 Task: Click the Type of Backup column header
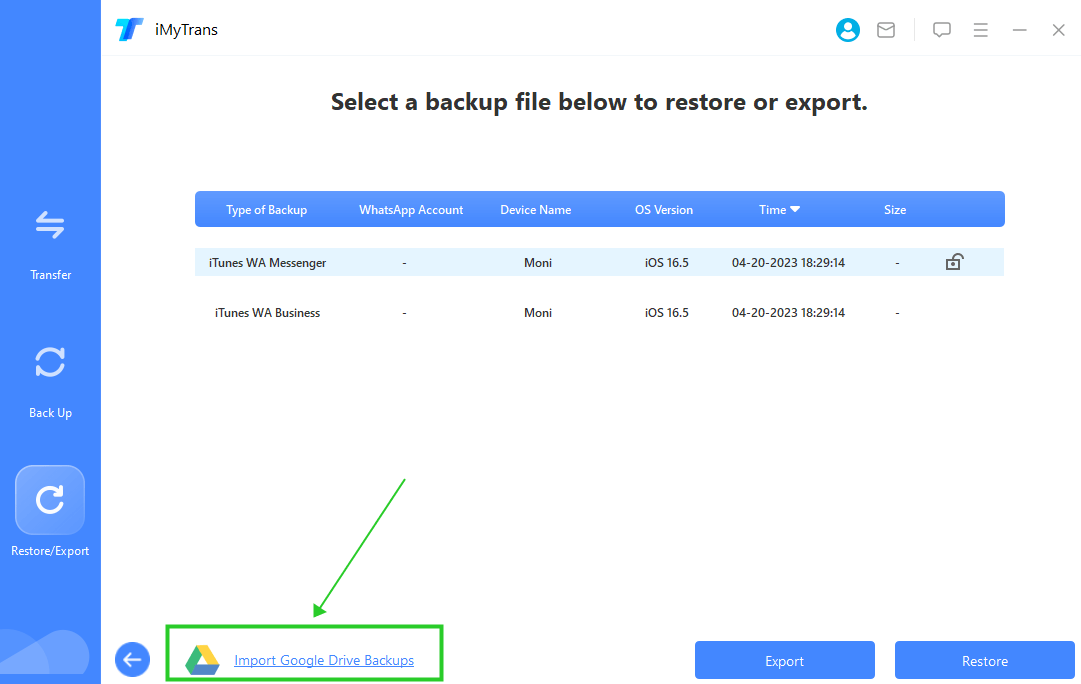click(266, 210)
